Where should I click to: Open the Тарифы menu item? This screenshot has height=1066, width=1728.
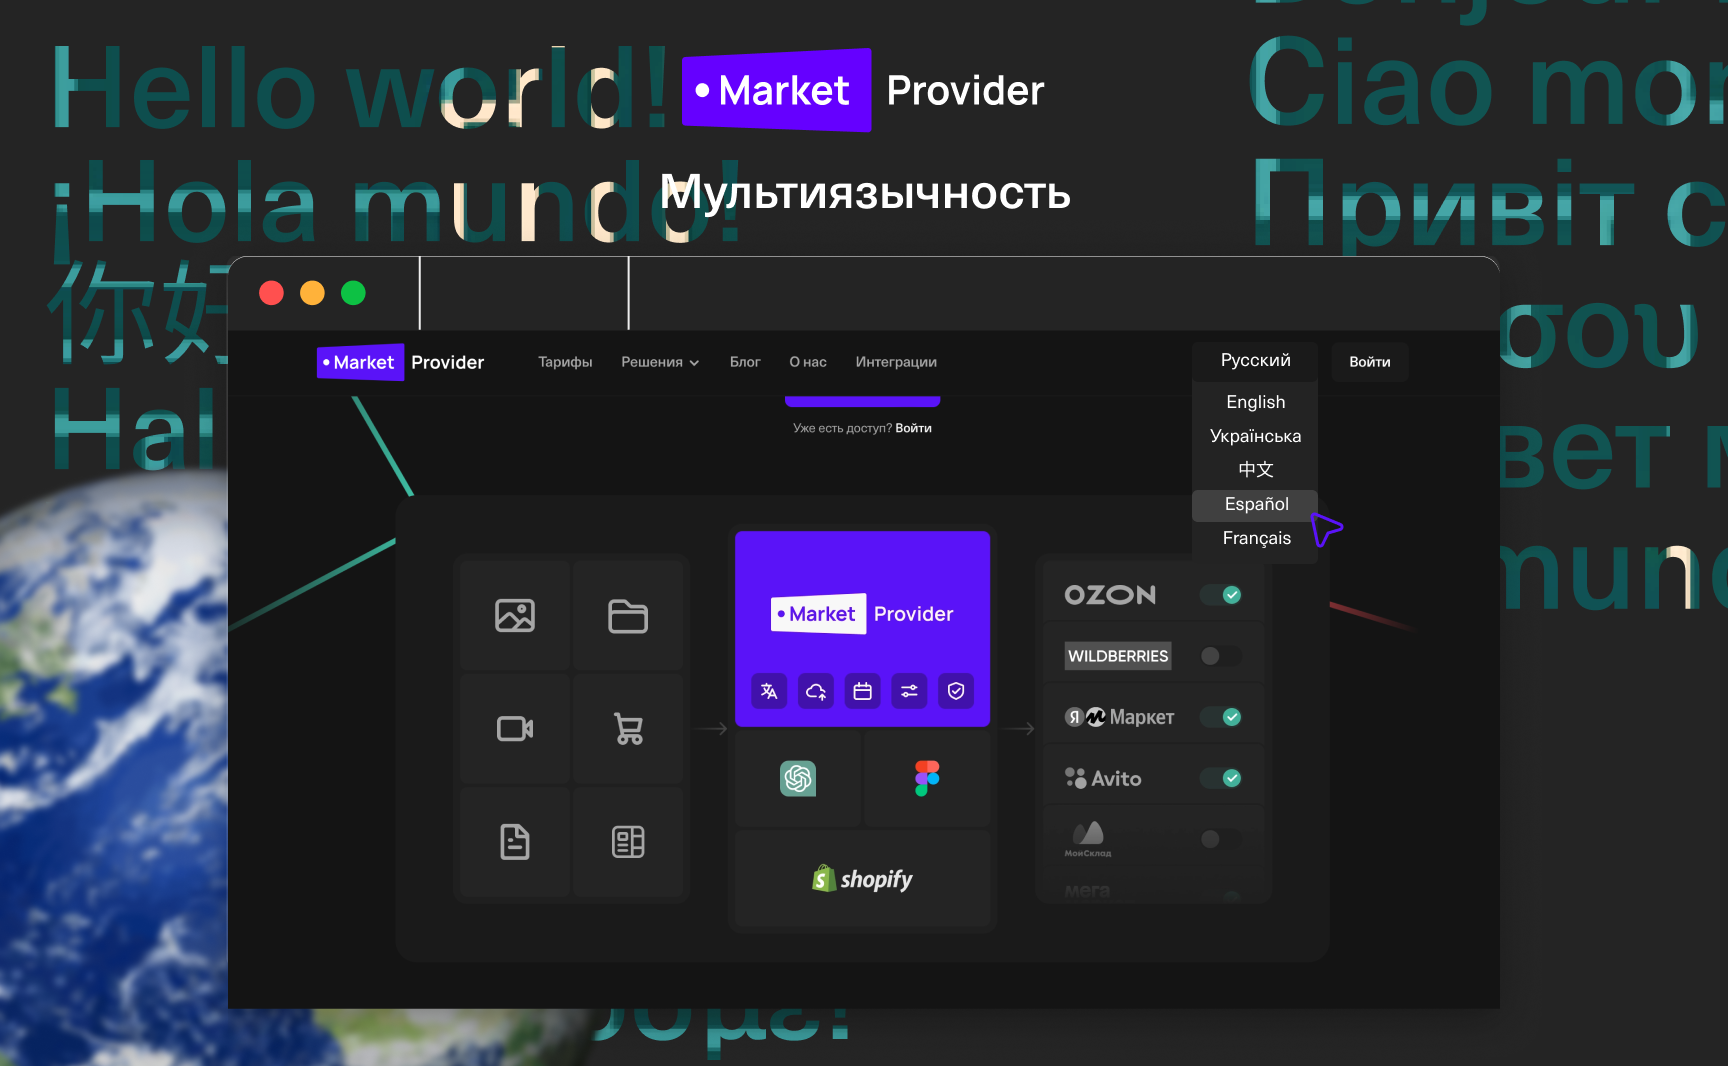click(x=565, y=362)
